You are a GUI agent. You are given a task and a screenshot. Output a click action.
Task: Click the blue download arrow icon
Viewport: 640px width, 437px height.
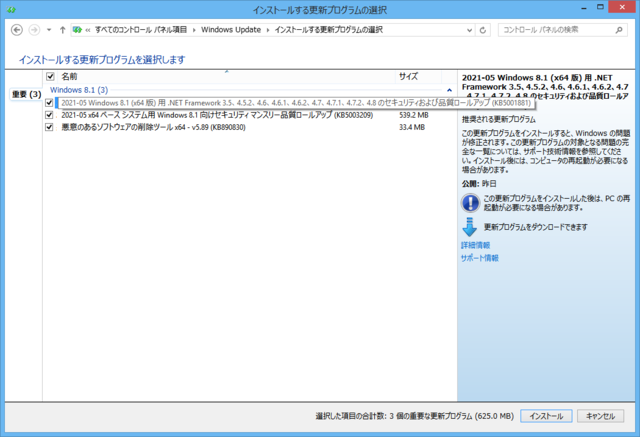pos(469,227)
